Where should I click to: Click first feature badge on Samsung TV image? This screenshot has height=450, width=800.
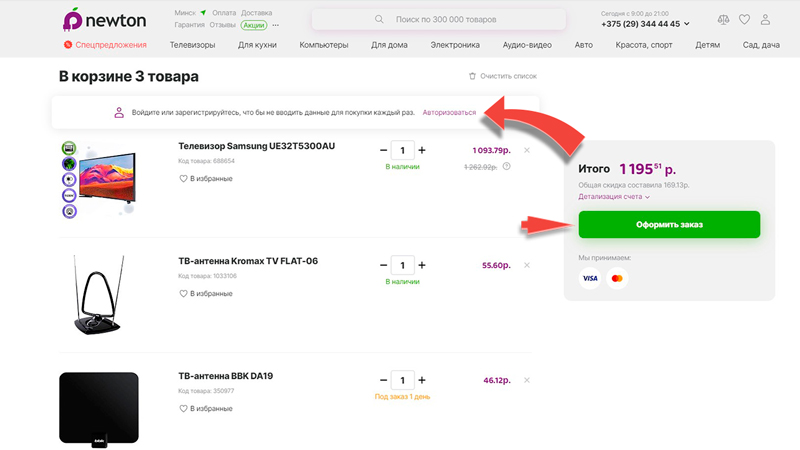[x=69, y=148]
